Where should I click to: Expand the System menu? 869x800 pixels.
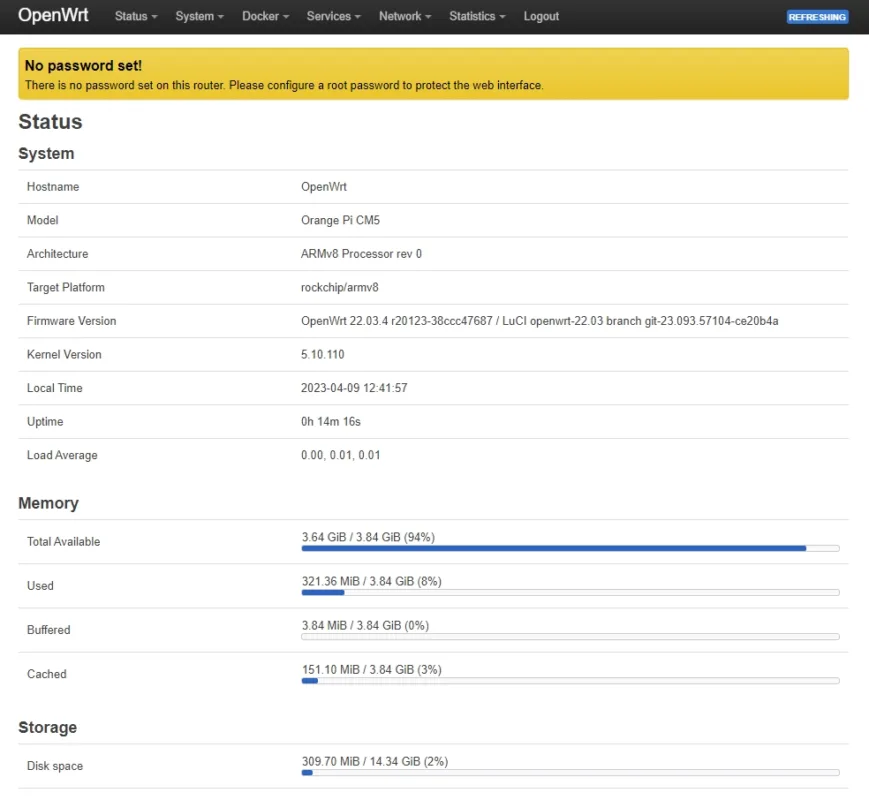pos(200,17)
